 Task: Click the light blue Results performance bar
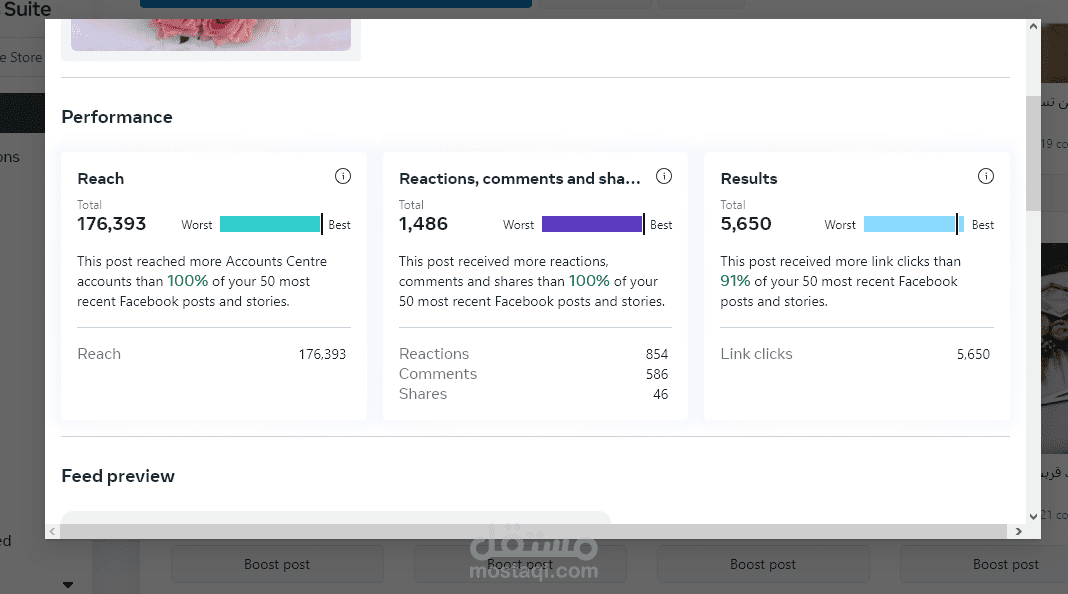[x=910, y=224]
